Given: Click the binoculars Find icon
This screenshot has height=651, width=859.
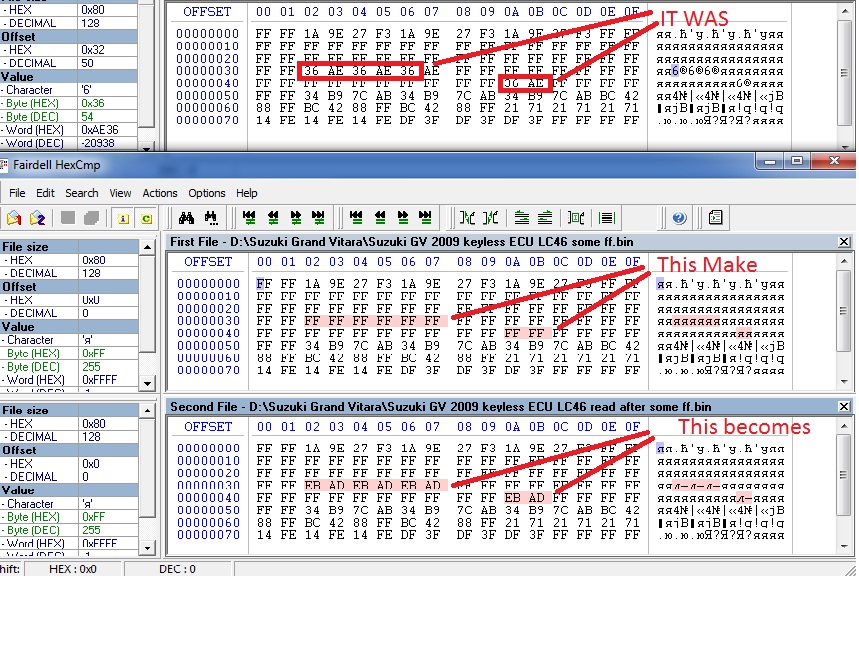Looking at the screenshot, I should [x=186, y=218].
